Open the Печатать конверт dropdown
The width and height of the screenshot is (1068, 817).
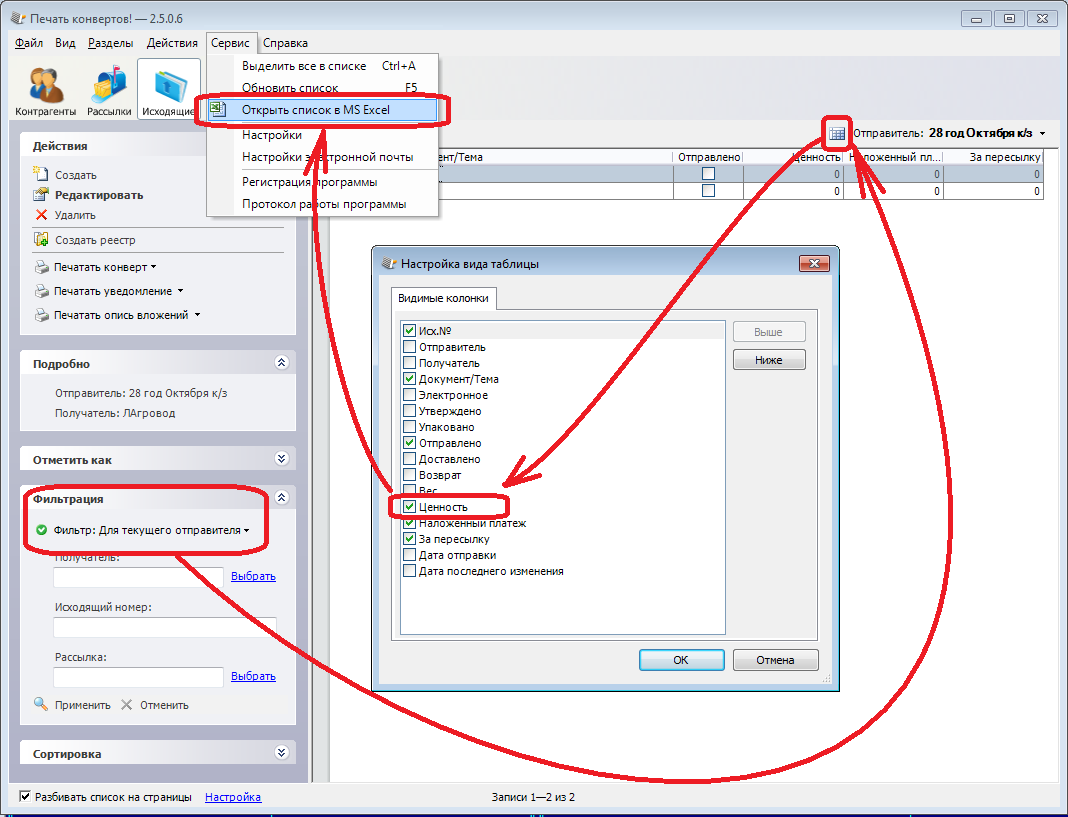(105, 267)
